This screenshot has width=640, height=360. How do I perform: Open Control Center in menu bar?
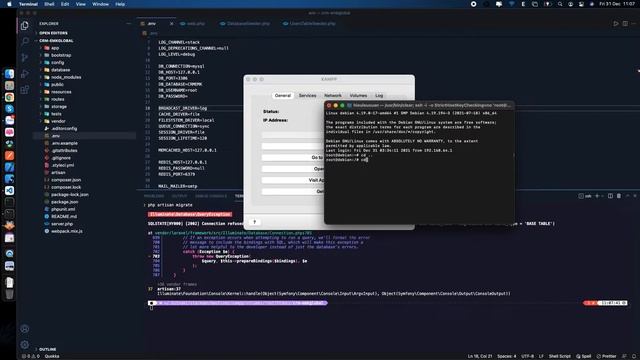581,4
